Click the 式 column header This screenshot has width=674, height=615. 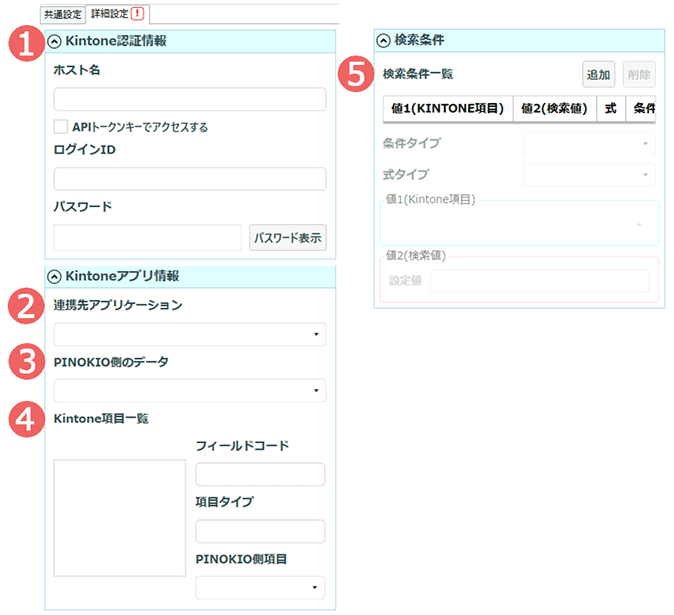coord(611,109)
